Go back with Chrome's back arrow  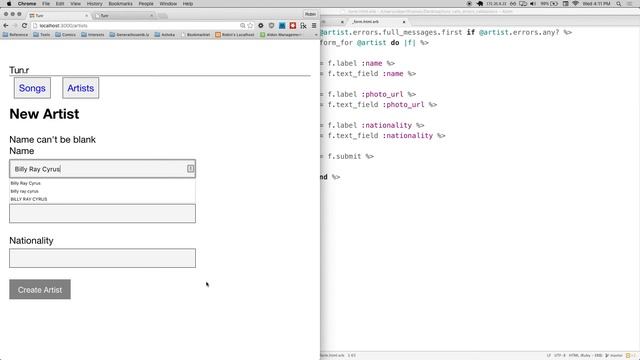6,25
